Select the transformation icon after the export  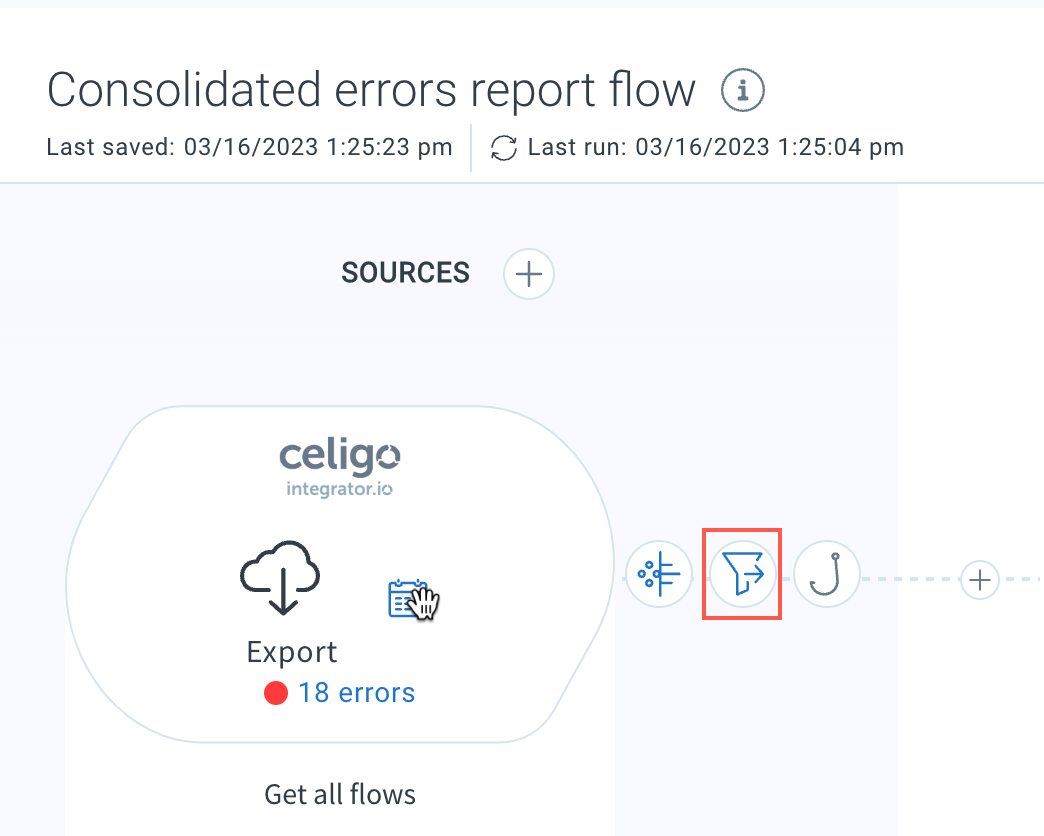[659, 574]
